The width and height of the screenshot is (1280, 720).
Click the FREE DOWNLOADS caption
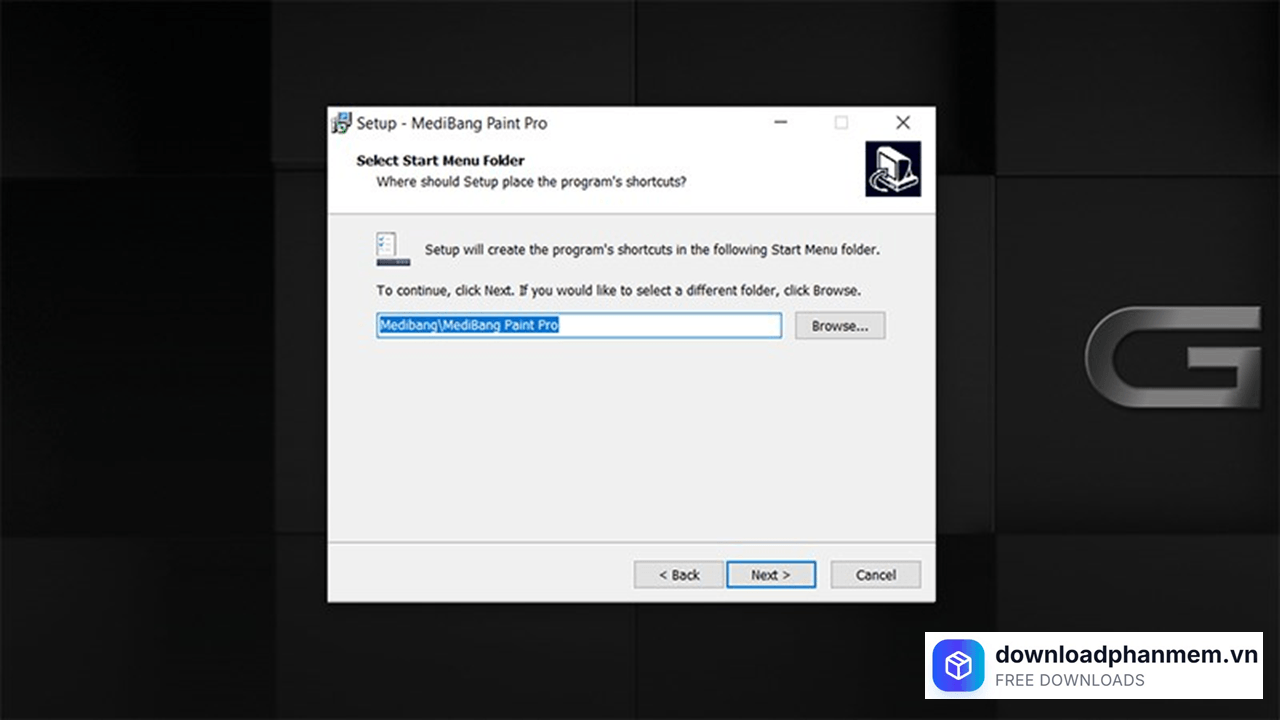1069,681
